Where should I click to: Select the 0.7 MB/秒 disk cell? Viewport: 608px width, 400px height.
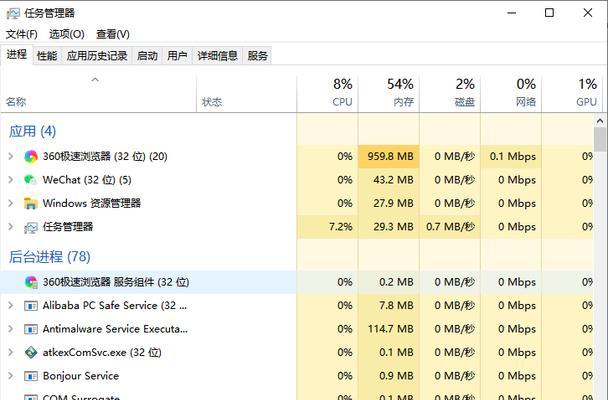(x=450, y=227)
